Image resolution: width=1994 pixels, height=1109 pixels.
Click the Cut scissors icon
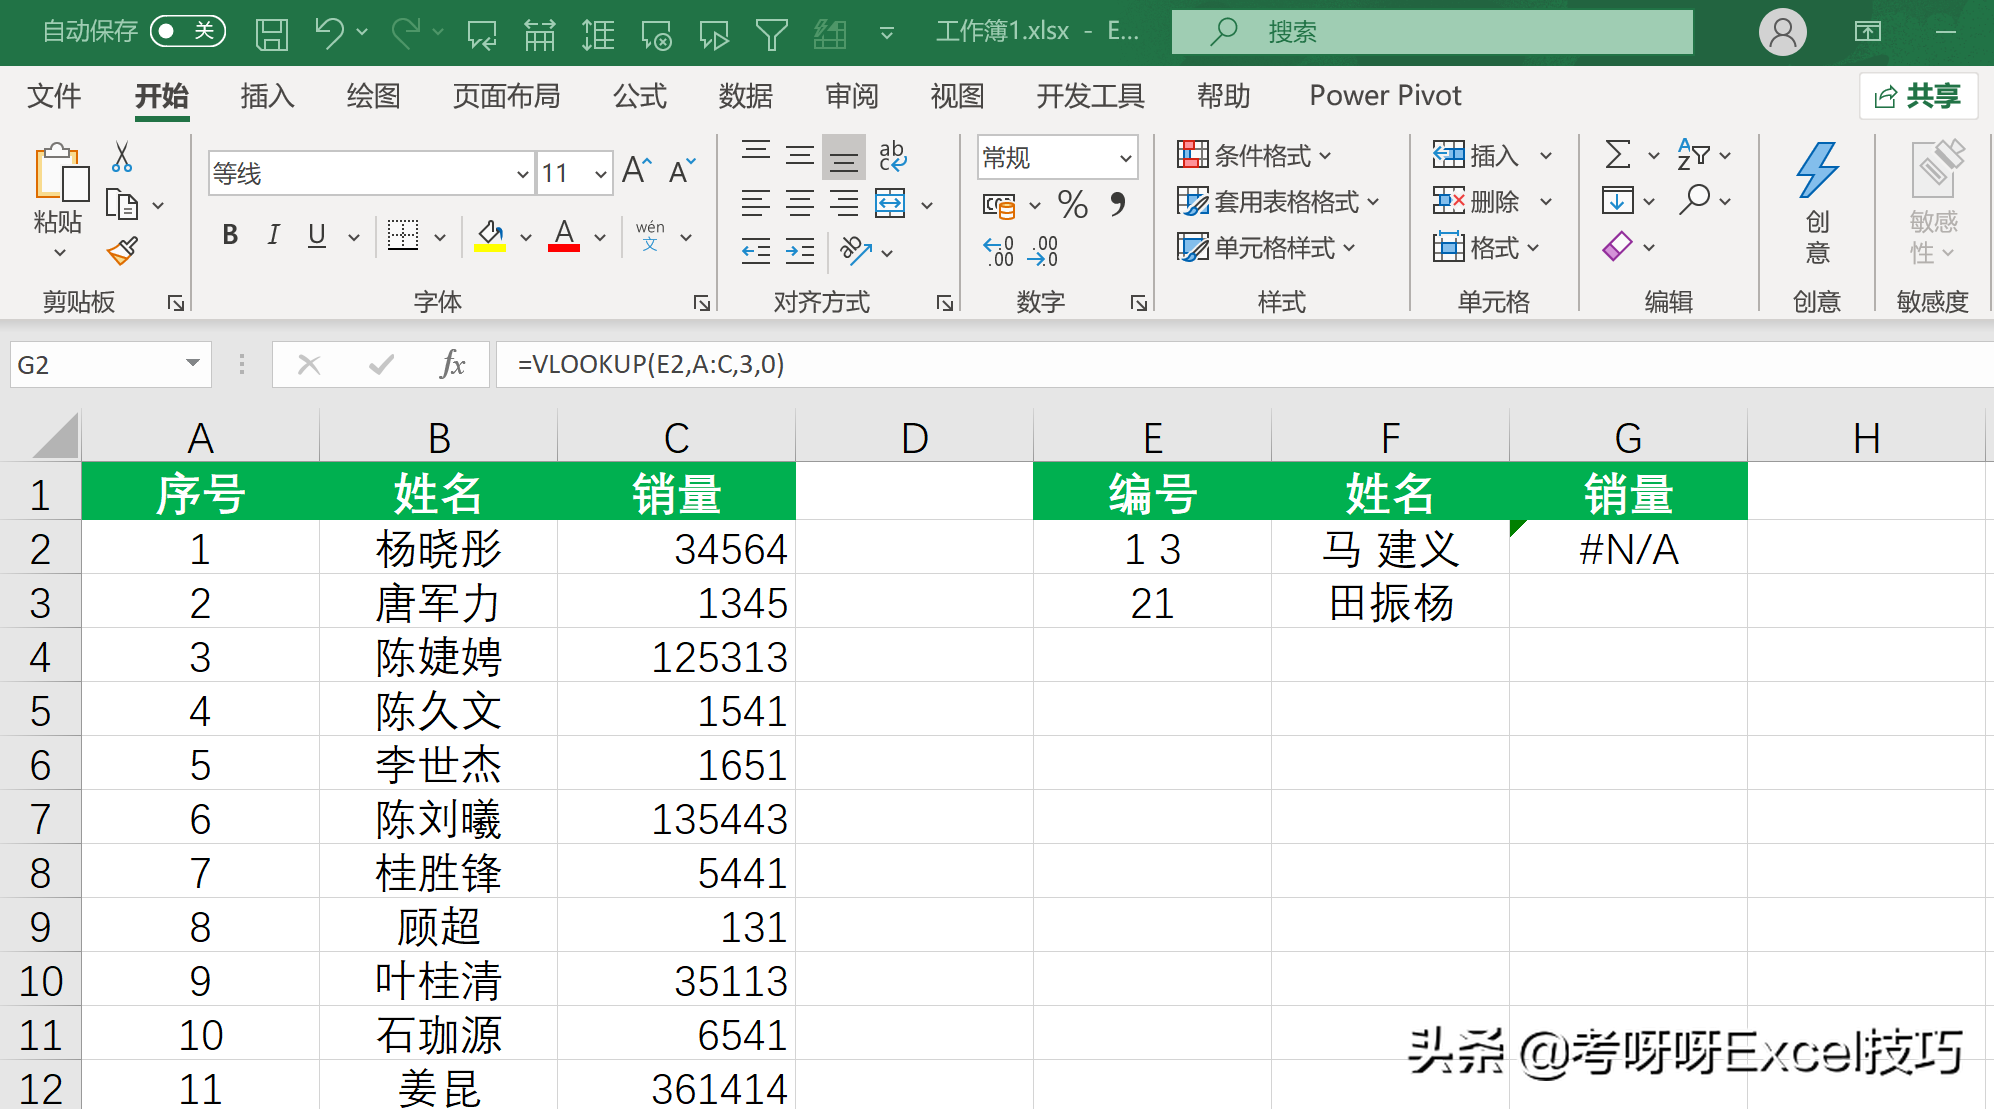(x=122, y=157)
